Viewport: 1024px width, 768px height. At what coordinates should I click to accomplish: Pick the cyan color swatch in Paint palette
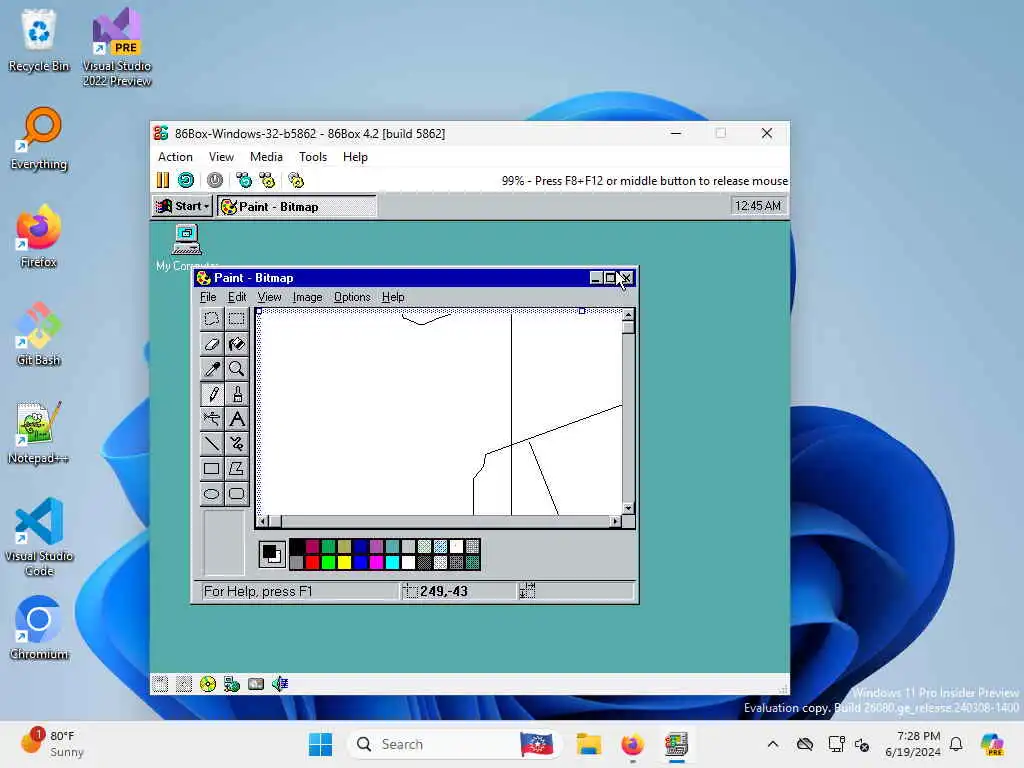[x=392, y=562]
